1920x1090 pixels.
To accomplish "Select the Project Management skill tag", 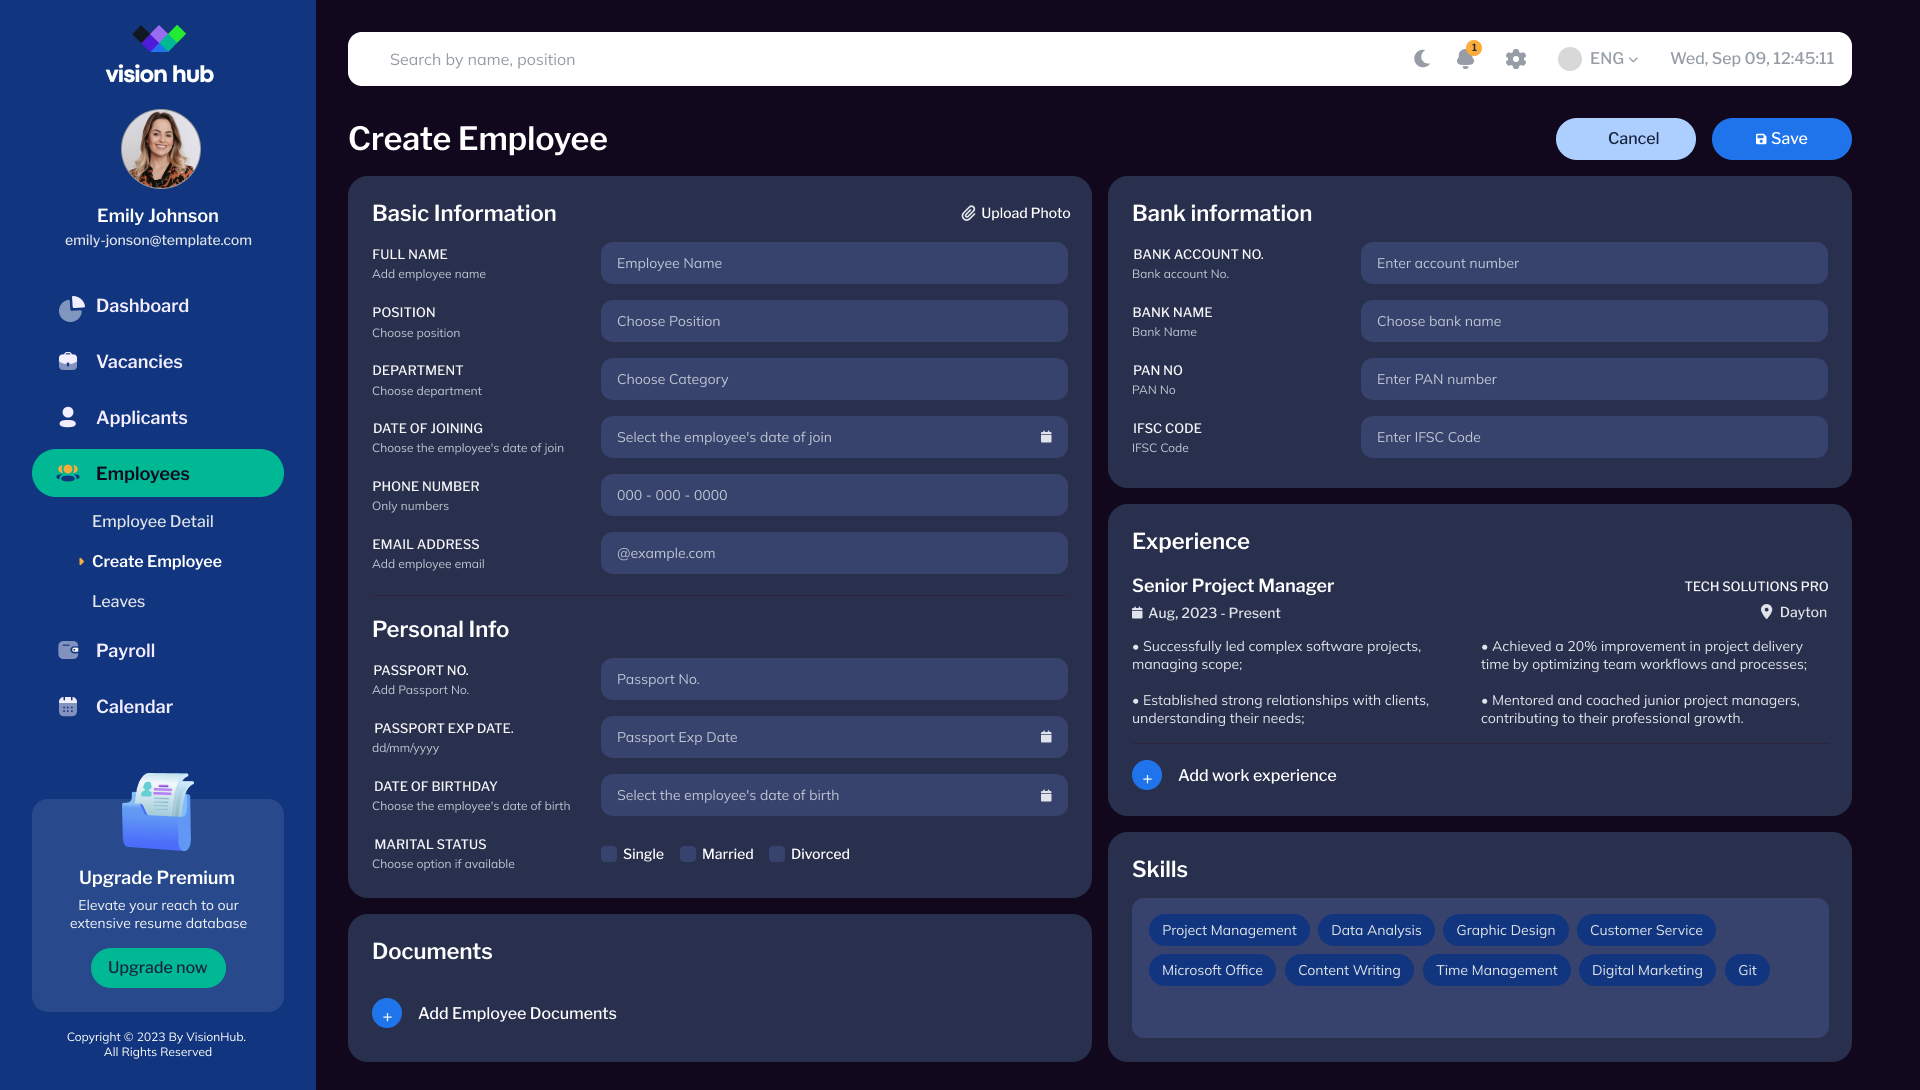I will point(1229,930).
